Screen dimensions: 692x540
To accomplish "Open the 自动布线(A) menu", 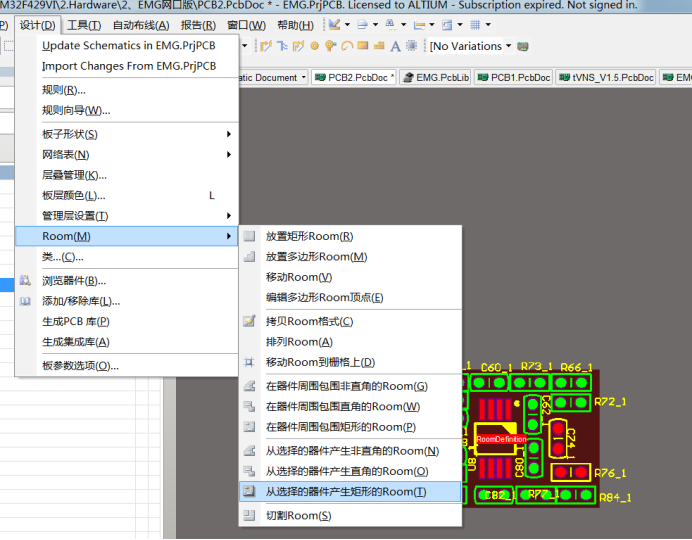I will [x=141, y=25].
